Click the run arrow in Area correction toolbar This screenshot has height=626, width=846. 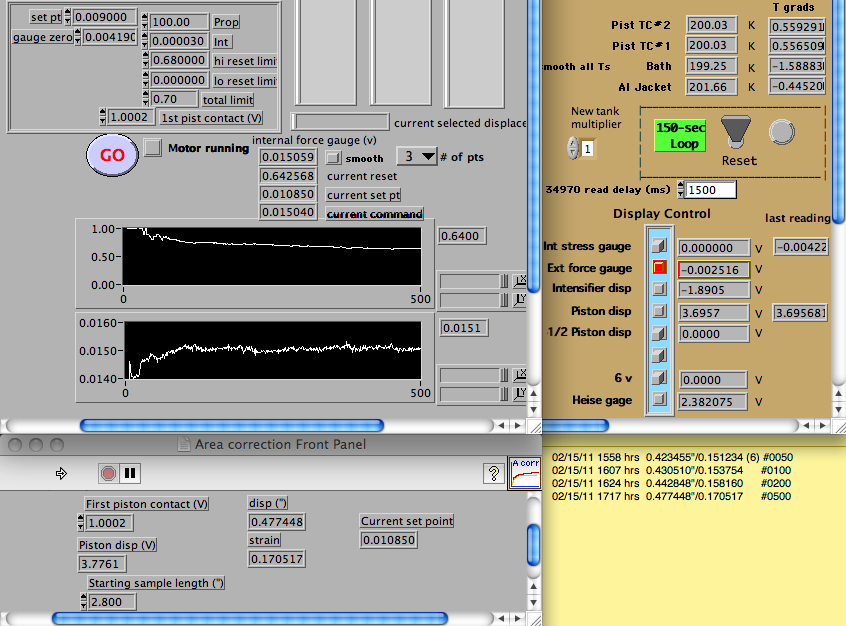click(x=61, y=473)
